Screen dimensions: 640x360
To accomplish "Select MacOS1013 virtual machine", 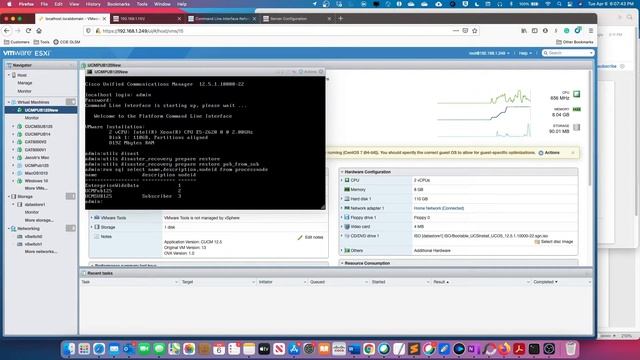I will [36, 173].
